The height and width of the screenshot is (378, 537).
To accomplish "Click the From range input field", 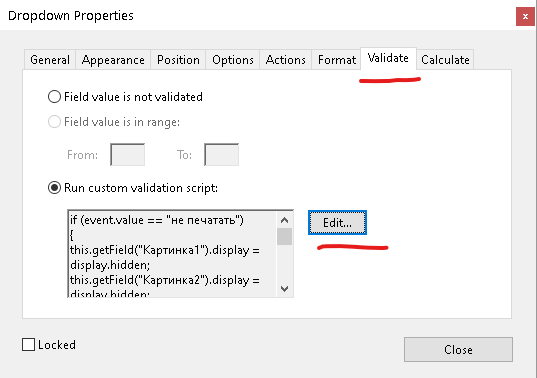I will coord(128,154).
